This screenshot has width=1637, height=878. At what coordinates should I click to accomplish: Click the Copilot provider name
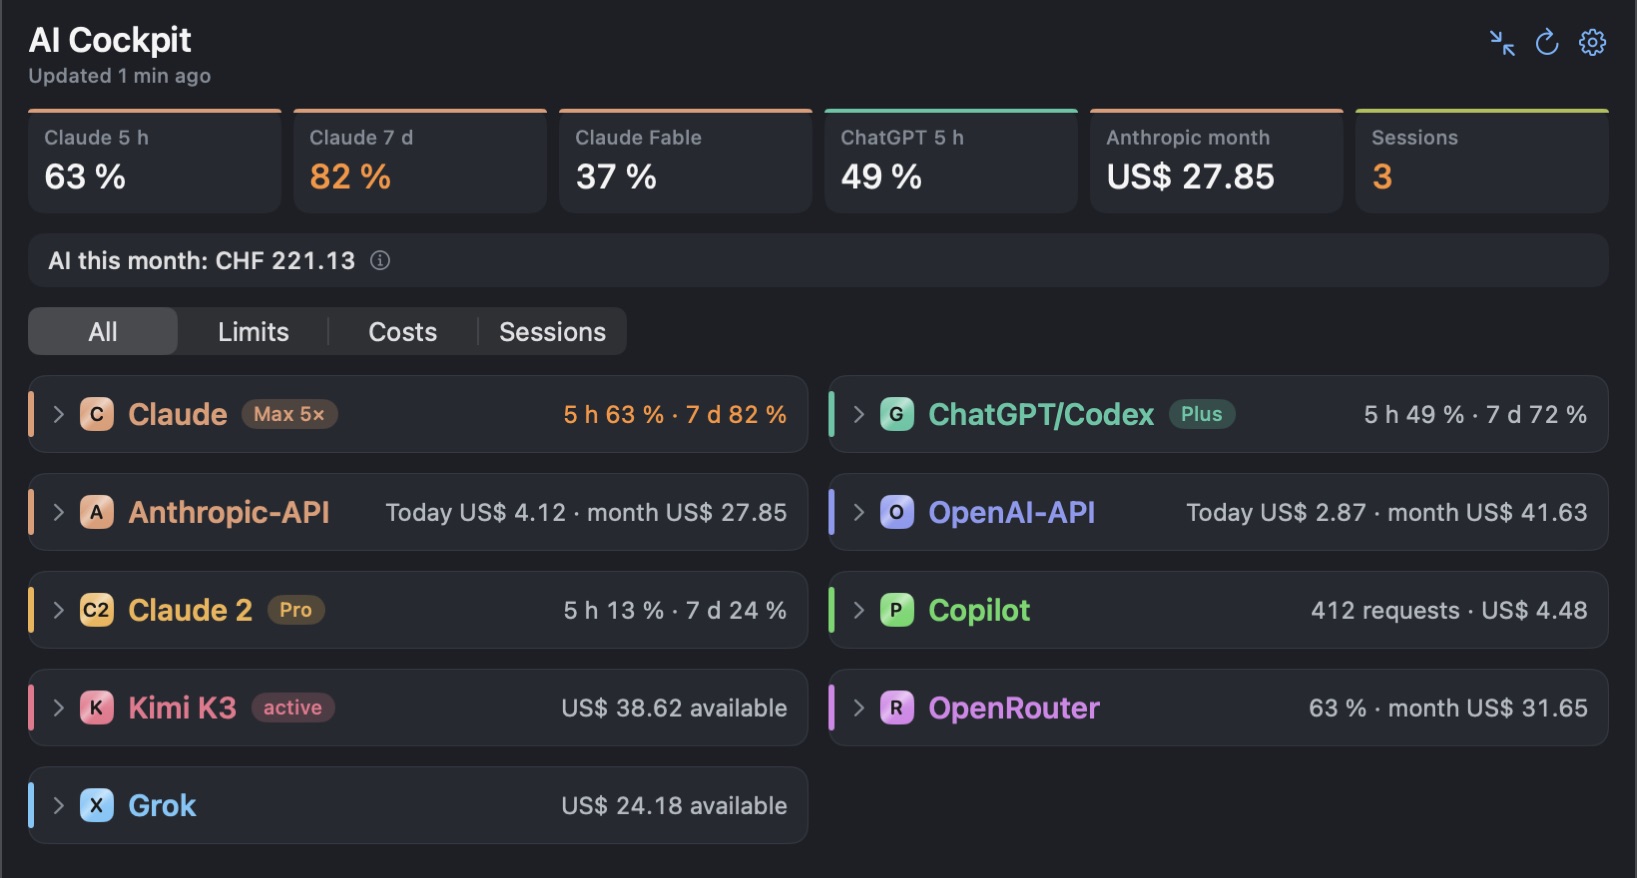tap(979, 610)
